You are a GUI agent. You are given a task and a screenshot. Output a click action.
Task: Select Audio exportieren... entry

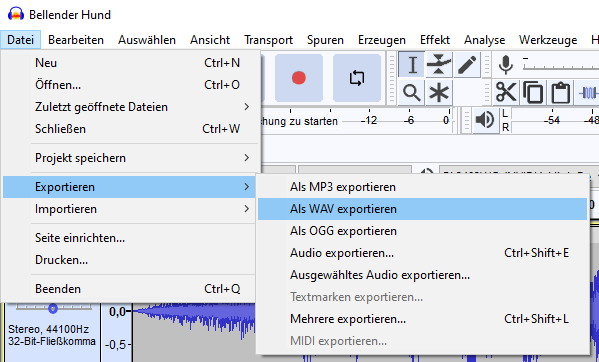422,253
